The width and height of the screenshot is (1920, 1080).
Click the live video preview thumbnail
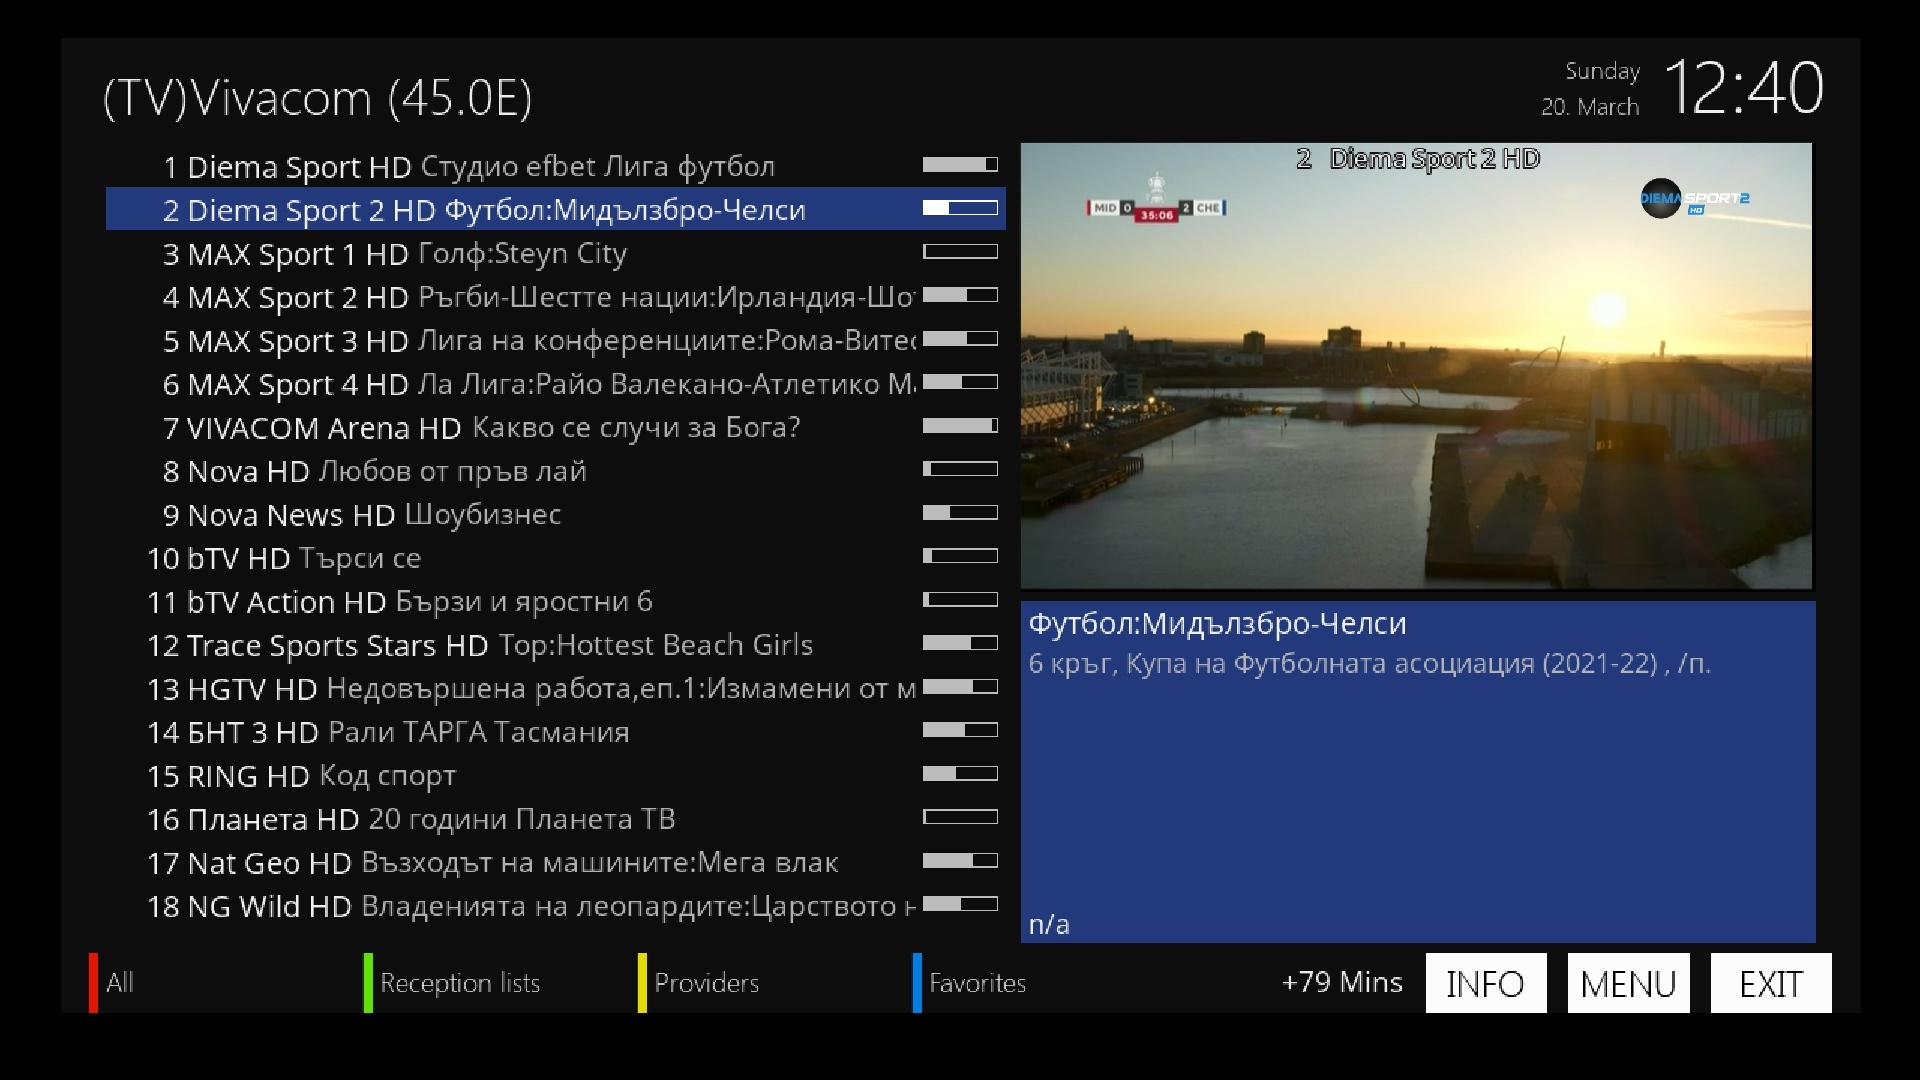click(x=1416, y=366)
